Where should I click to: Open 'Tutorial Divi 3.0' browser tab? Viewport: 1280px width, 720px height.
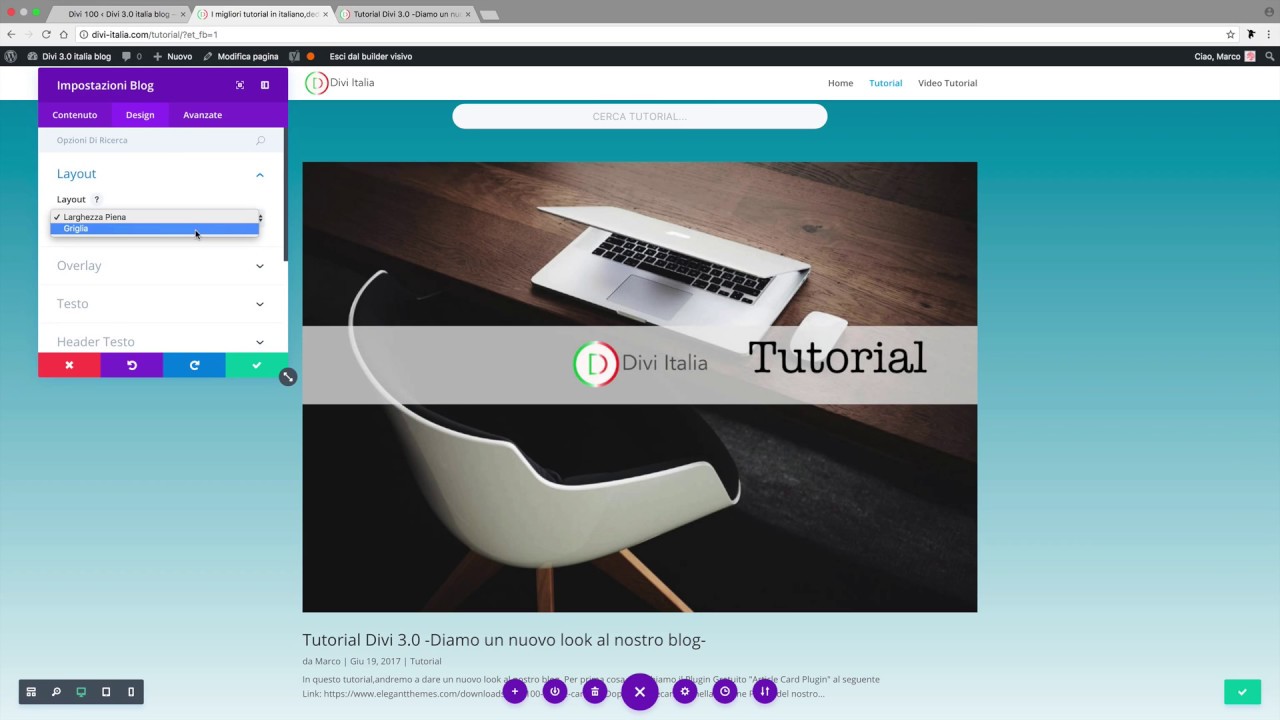pyautogui.click(x=406, y=14)
